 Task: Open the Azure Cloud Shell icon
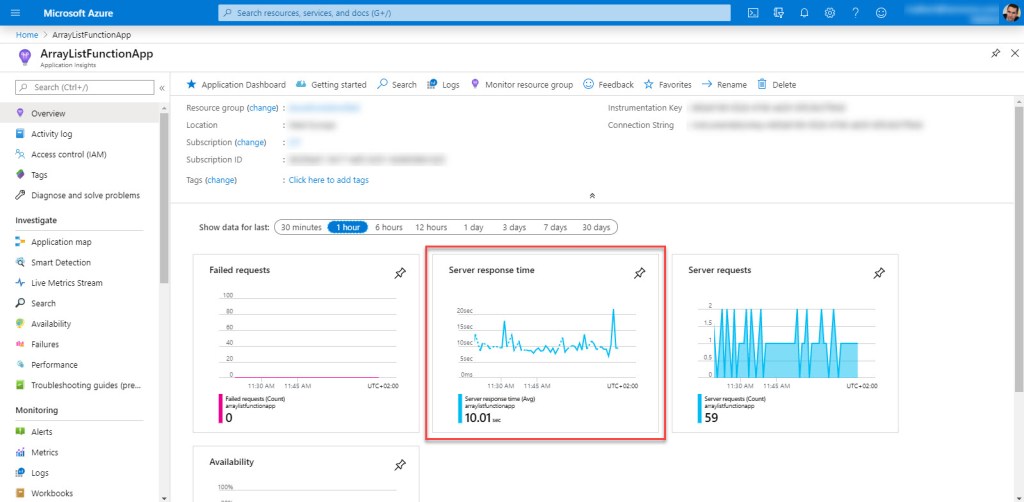(752, 13)
